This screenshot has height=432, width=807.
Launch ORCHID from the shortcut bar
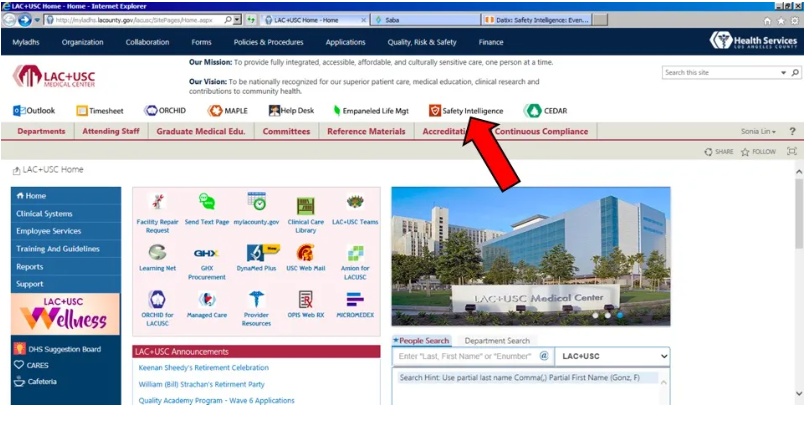tap(165, 110)
